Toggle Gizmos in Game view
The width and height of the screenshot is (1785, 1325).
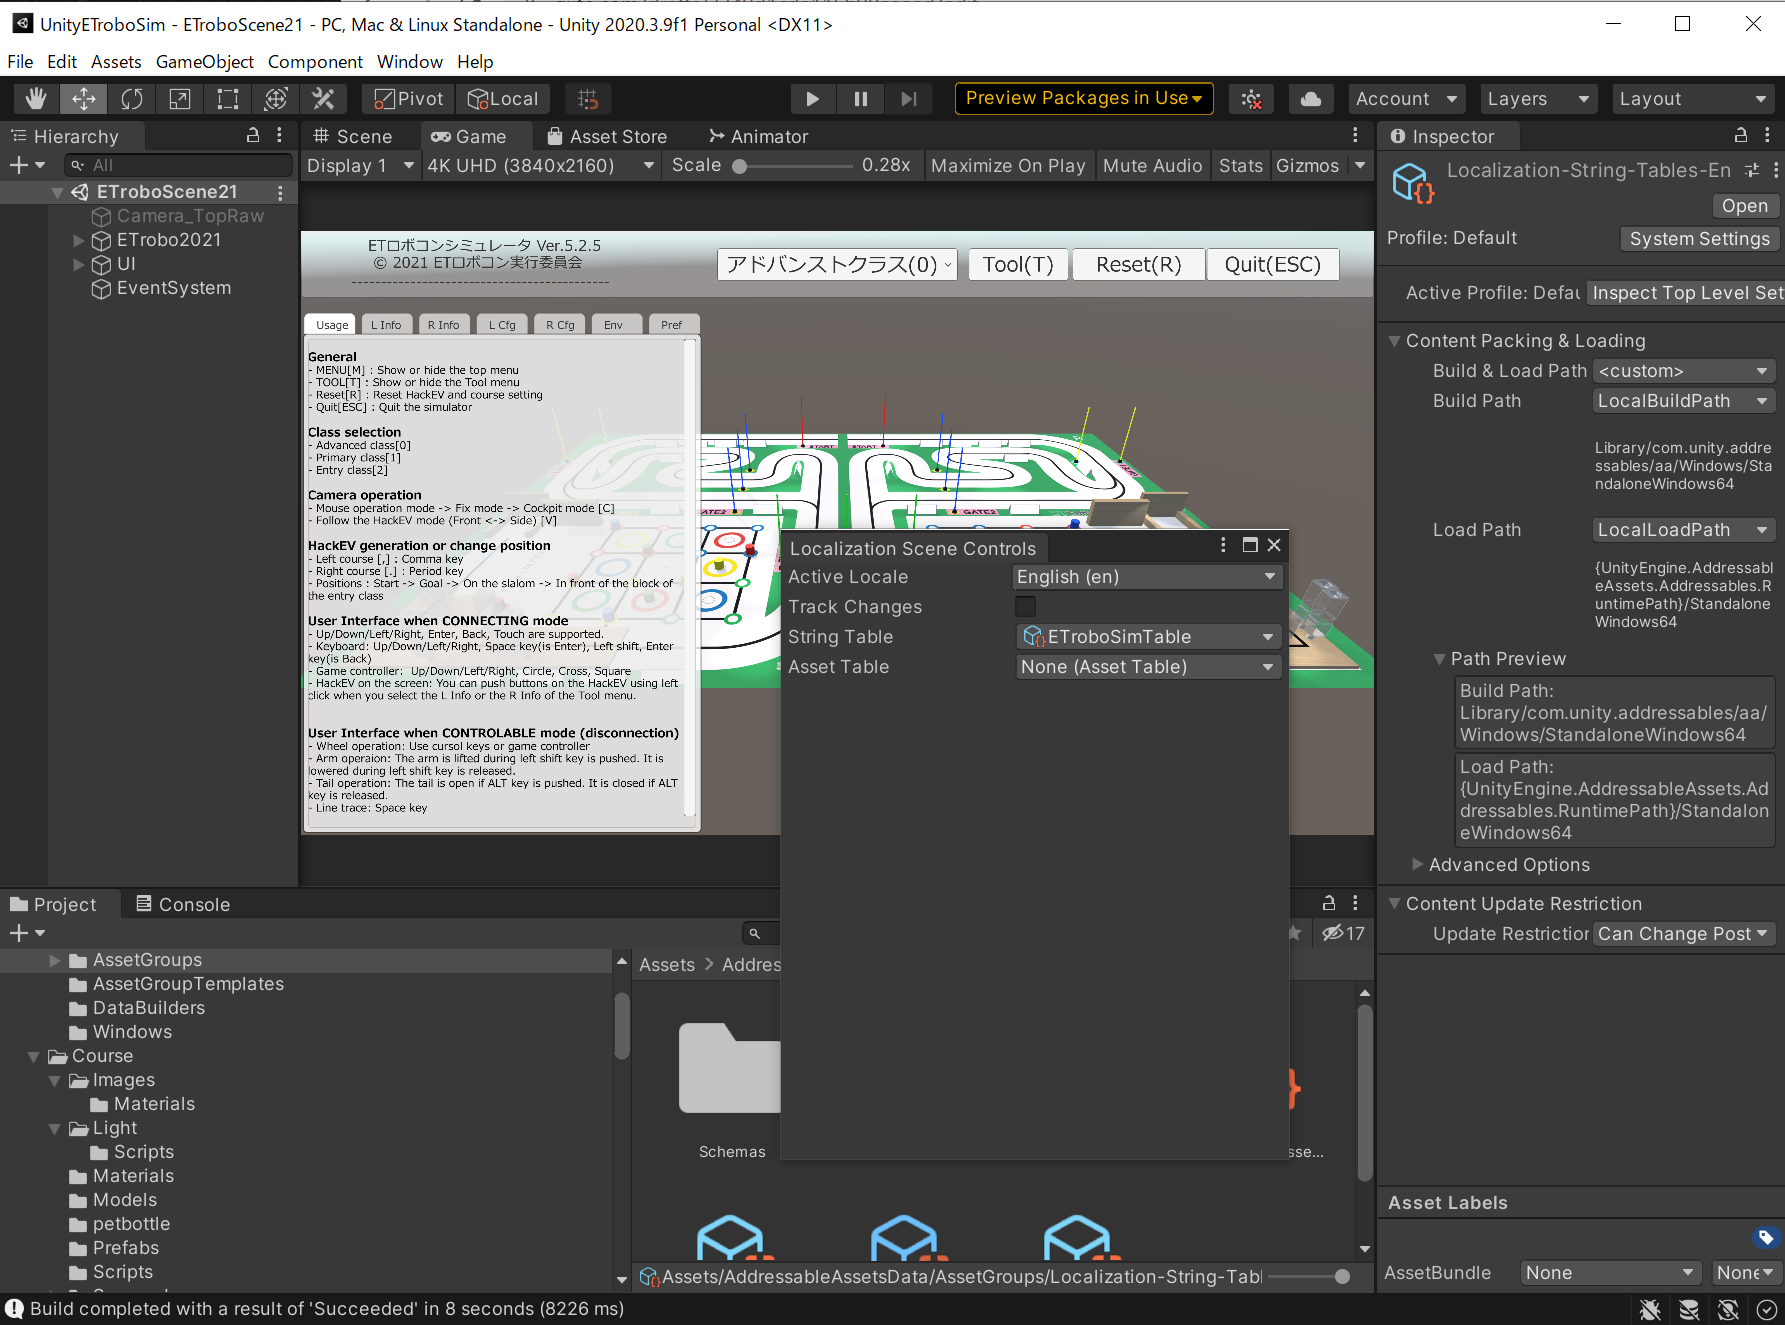point(1307,166)
